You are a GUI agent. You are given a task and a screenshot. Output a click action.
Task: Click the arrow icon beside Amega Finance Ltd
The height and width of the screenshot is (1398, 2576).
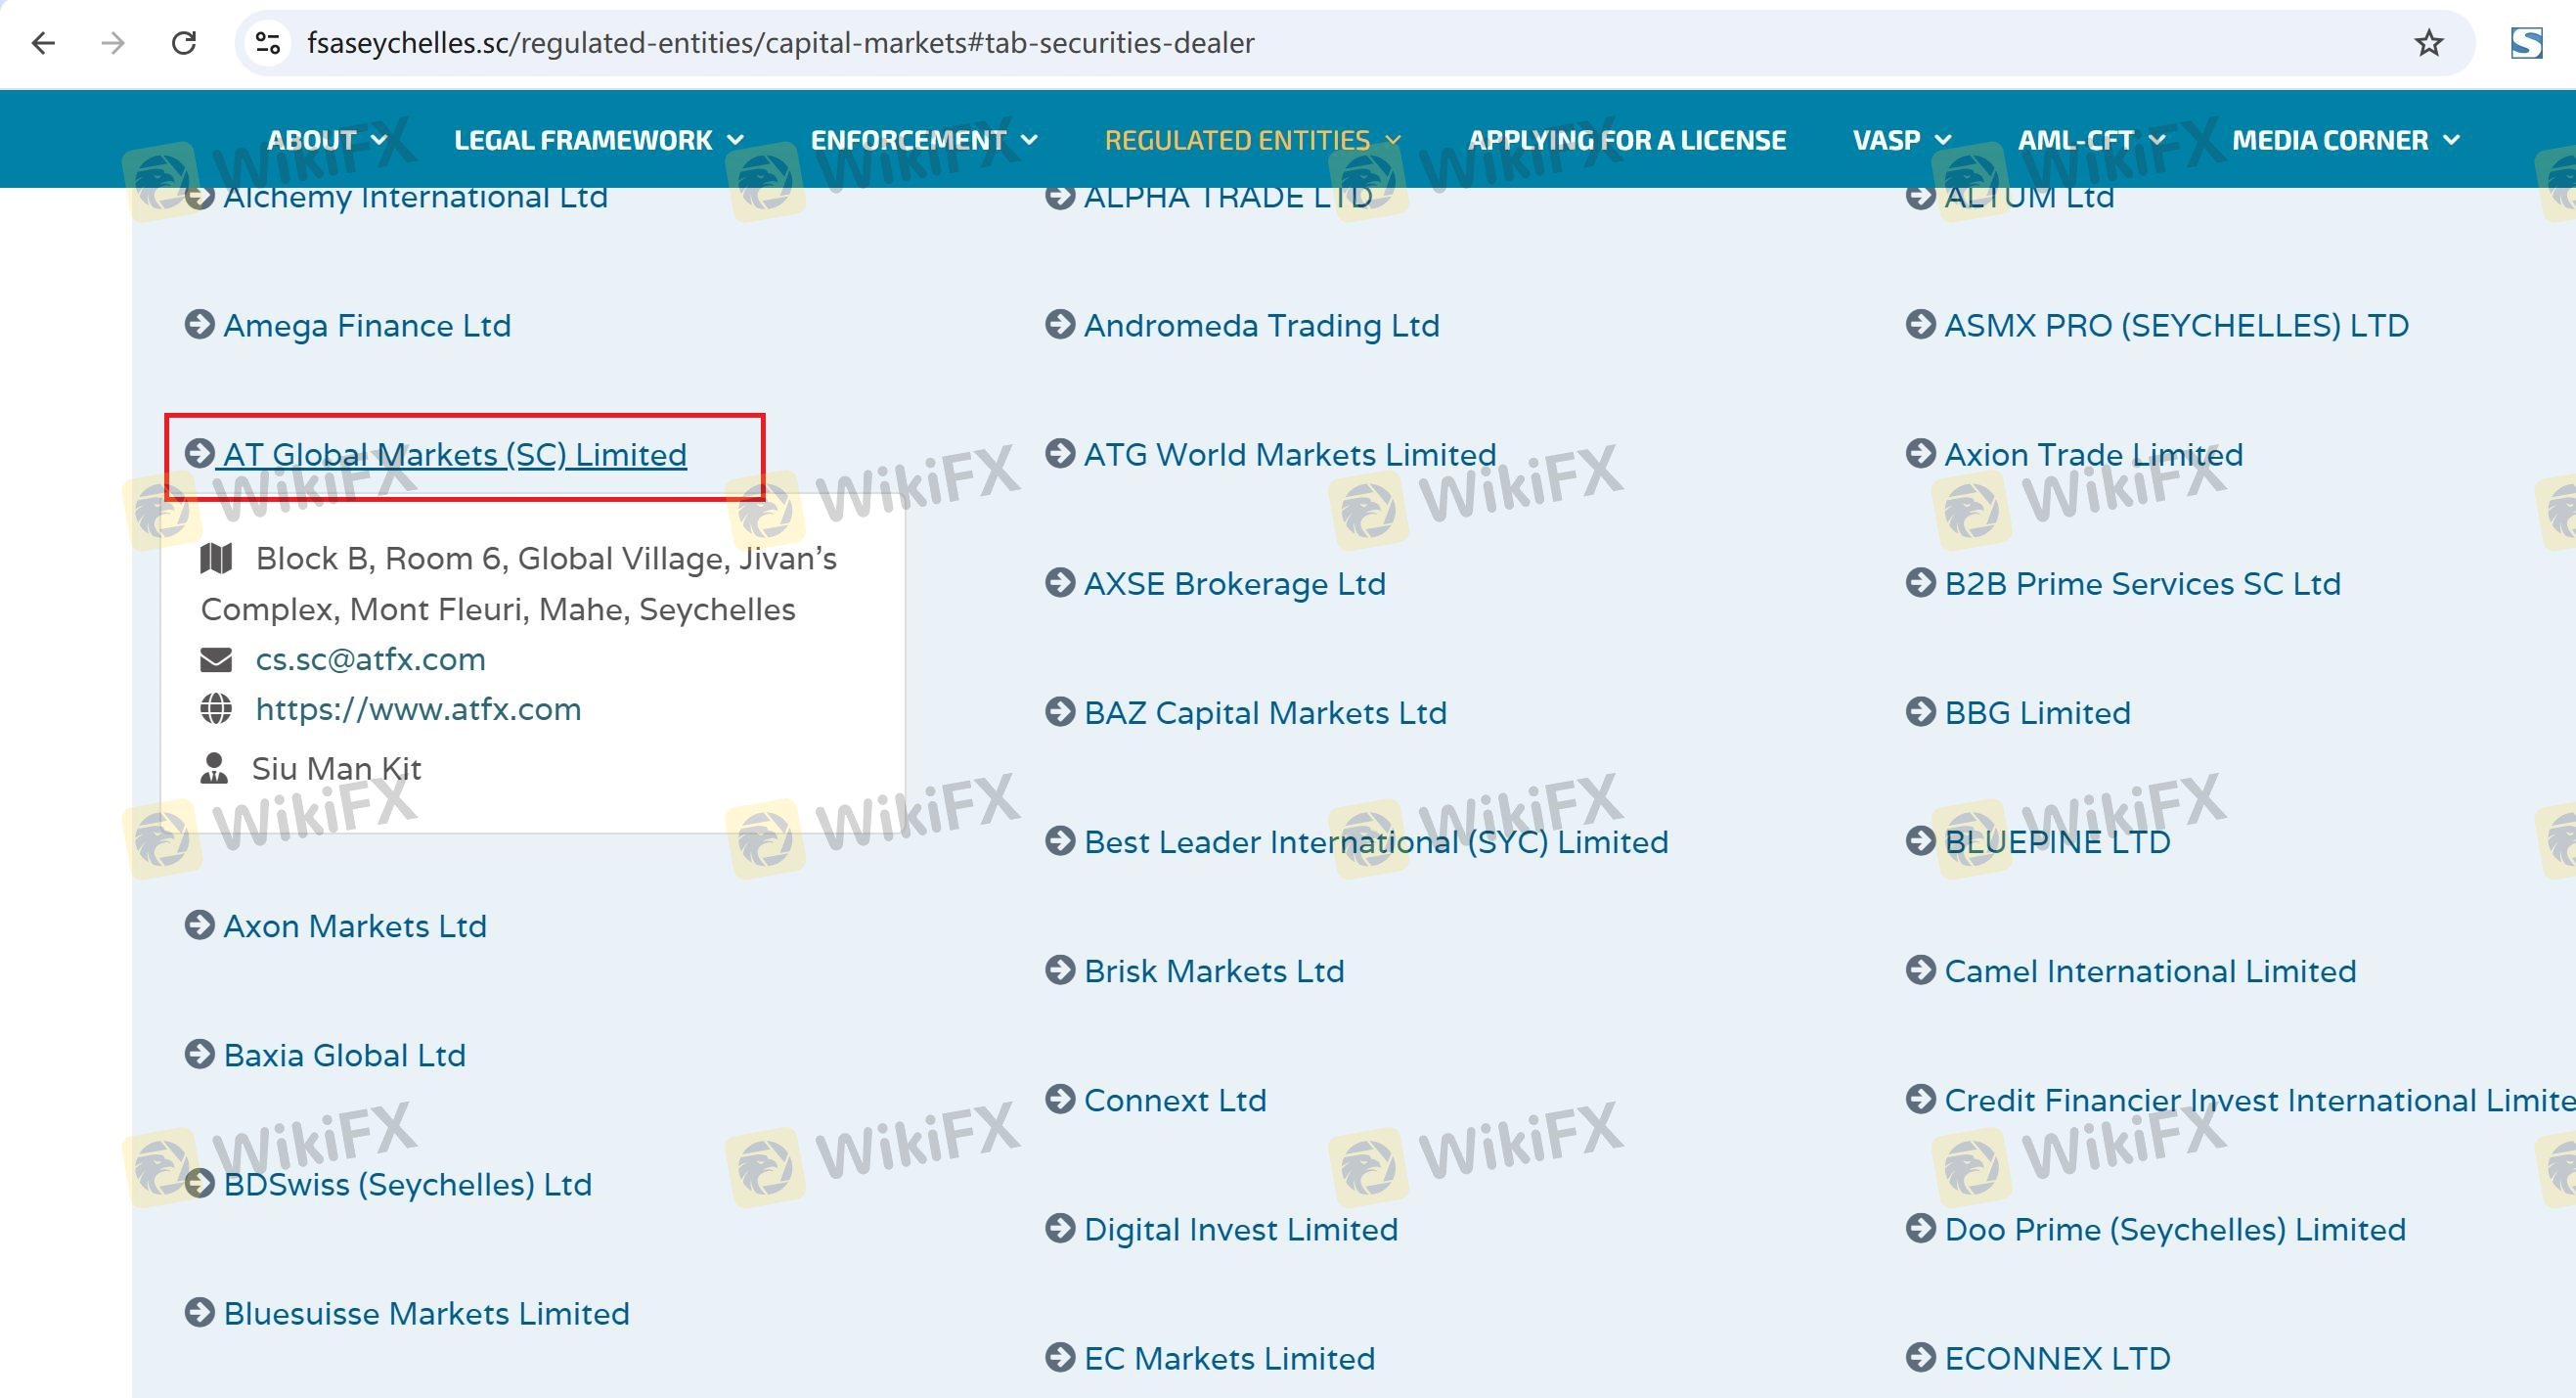(x=199, y=325)
